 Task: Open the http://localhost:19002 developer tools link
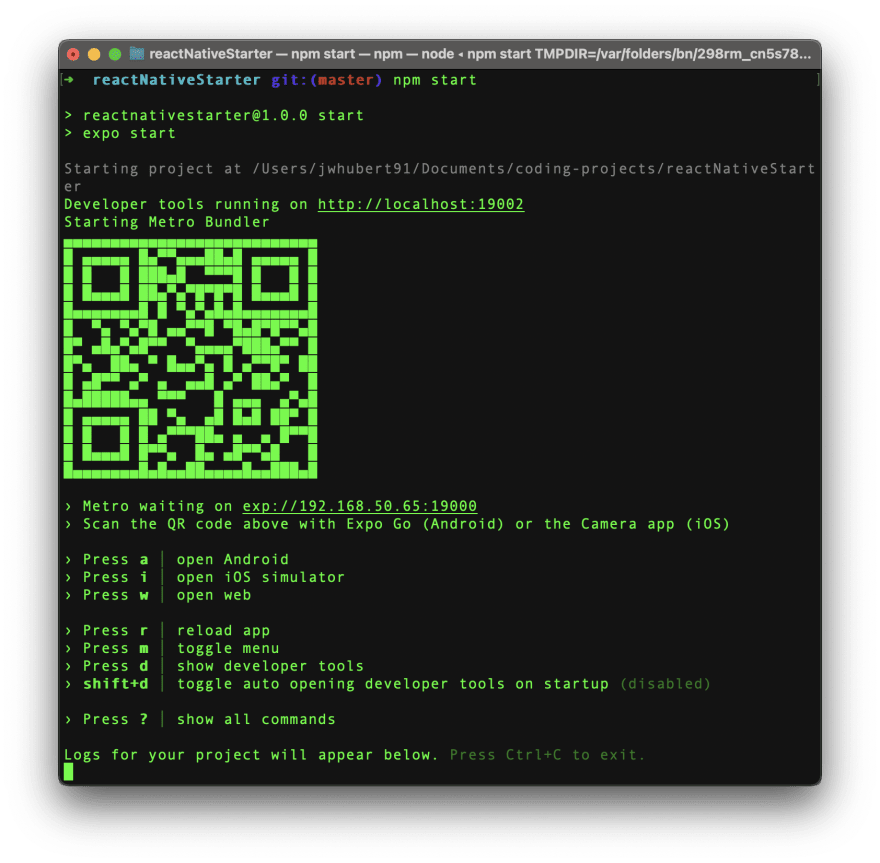421,204
